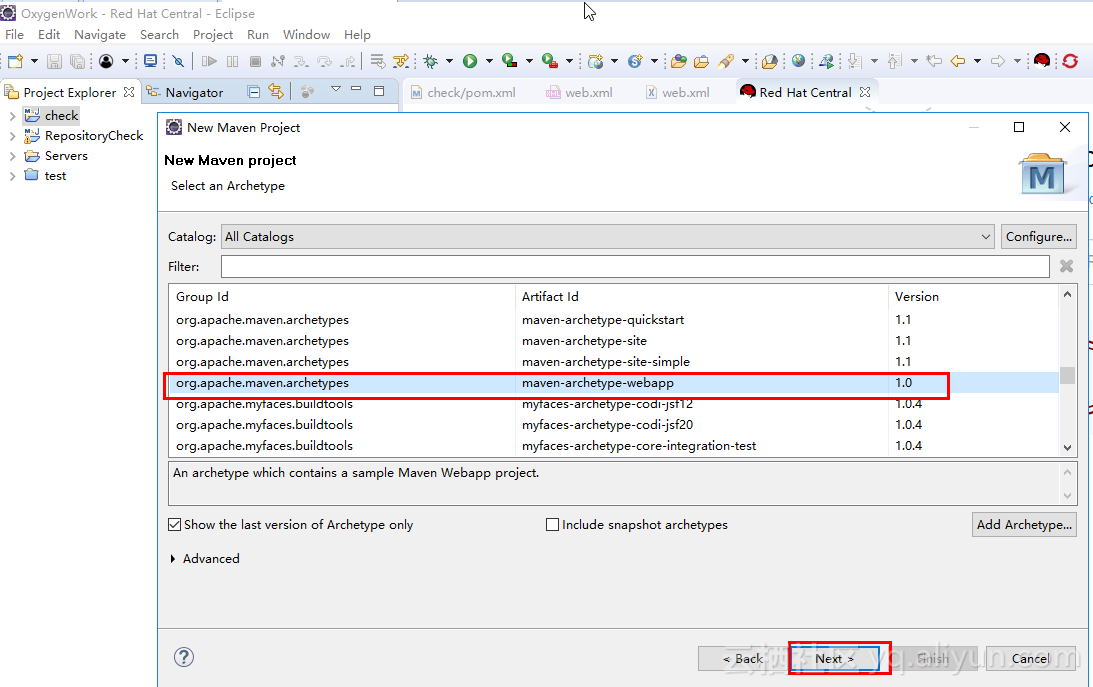Select the myfaces-archetype-core-integration-test row

click(x=613, y=445)
